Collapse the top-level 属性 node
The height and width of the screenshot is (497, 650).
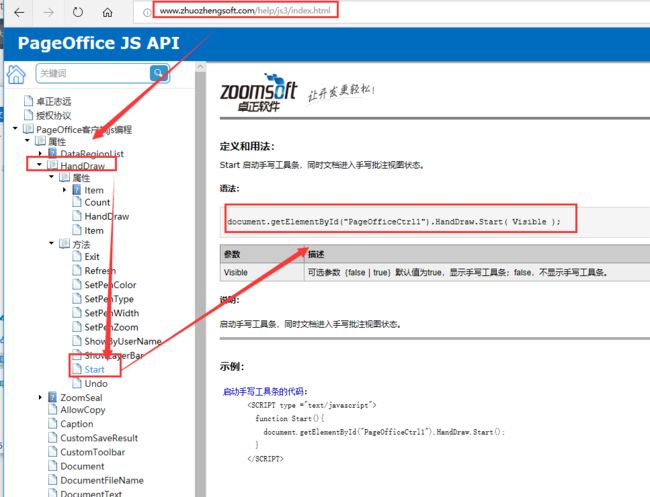click(x=27, y=141)
